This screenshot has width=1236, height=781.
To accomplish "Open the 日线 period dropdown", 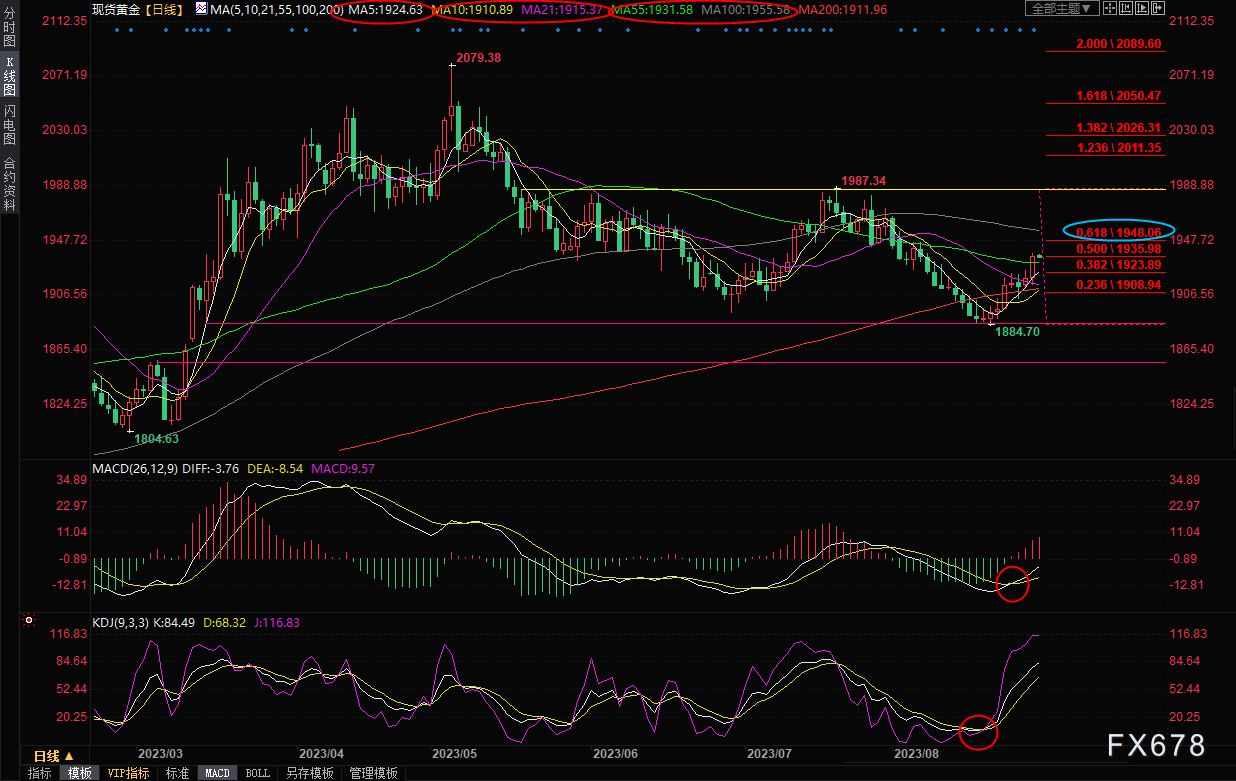I will click(52, 755).
